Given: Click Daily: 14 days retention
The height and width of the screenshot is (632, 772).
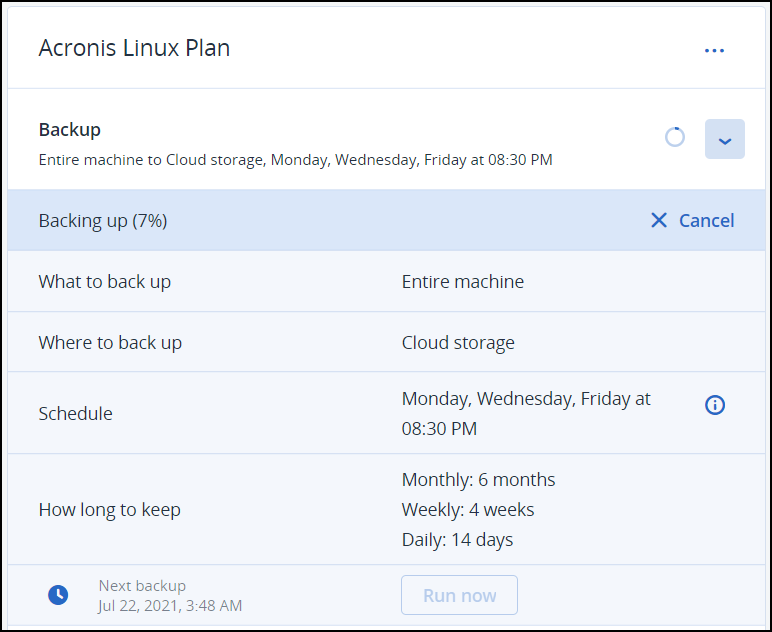Looking at the screenshot, I should pos(457,540).
